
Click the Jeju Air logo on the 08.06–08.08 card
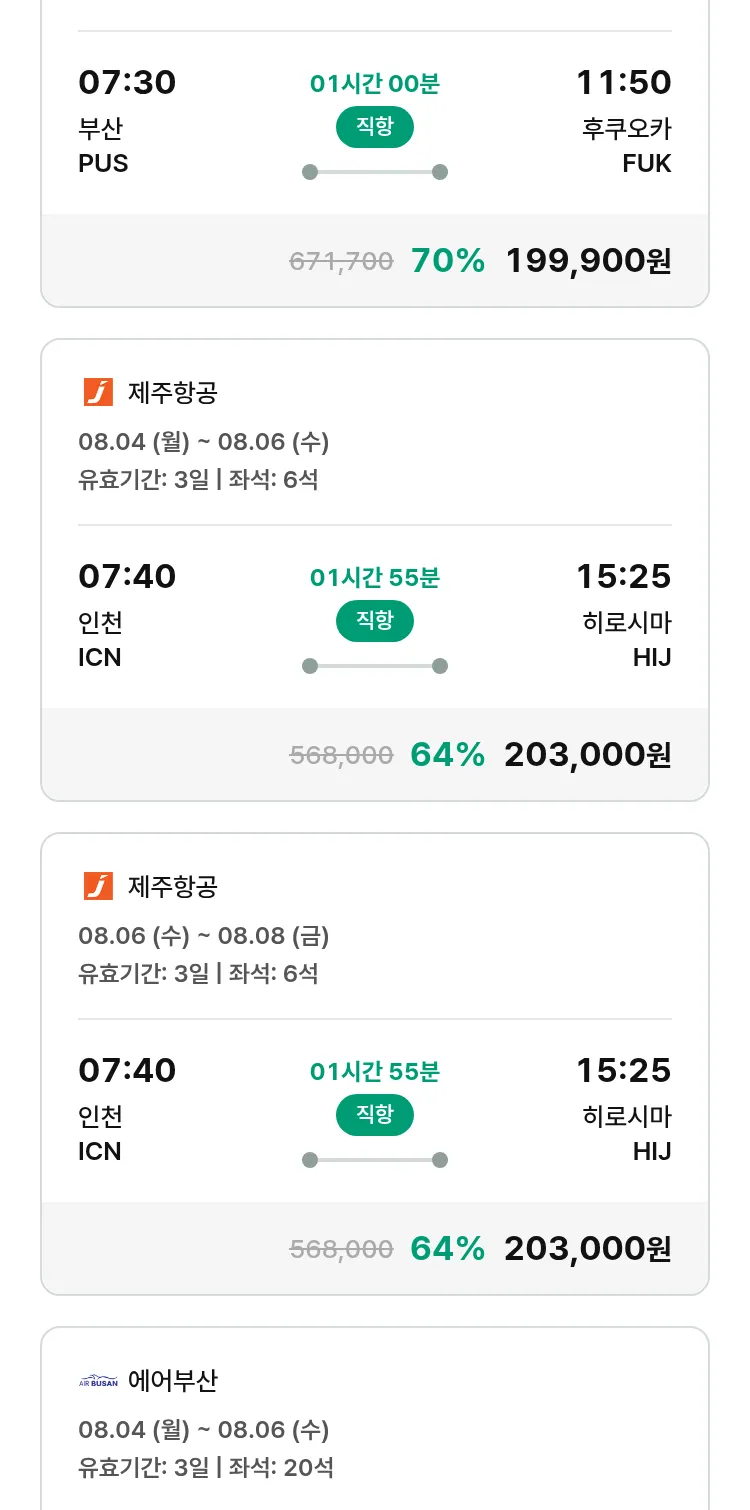tap(98, 886)
